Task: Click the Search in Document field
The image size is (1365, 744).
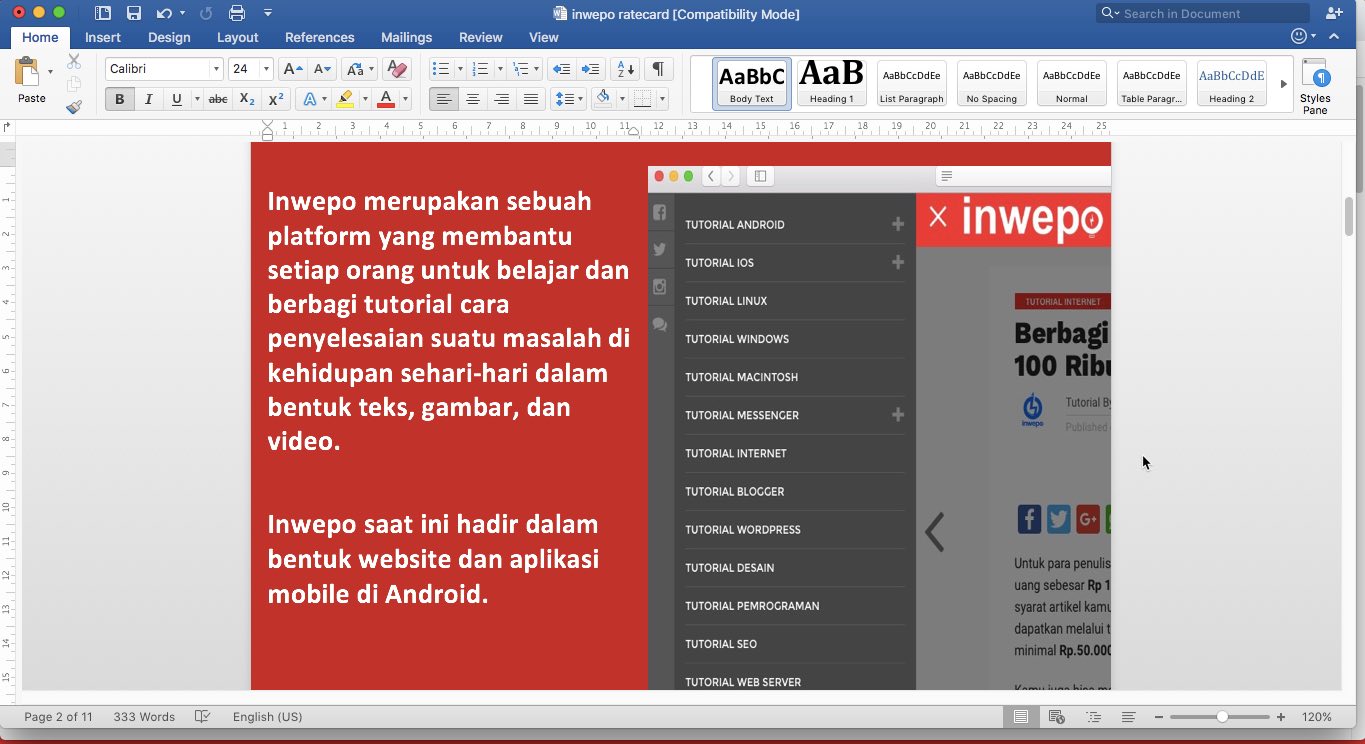Action: click(1203, 14)
